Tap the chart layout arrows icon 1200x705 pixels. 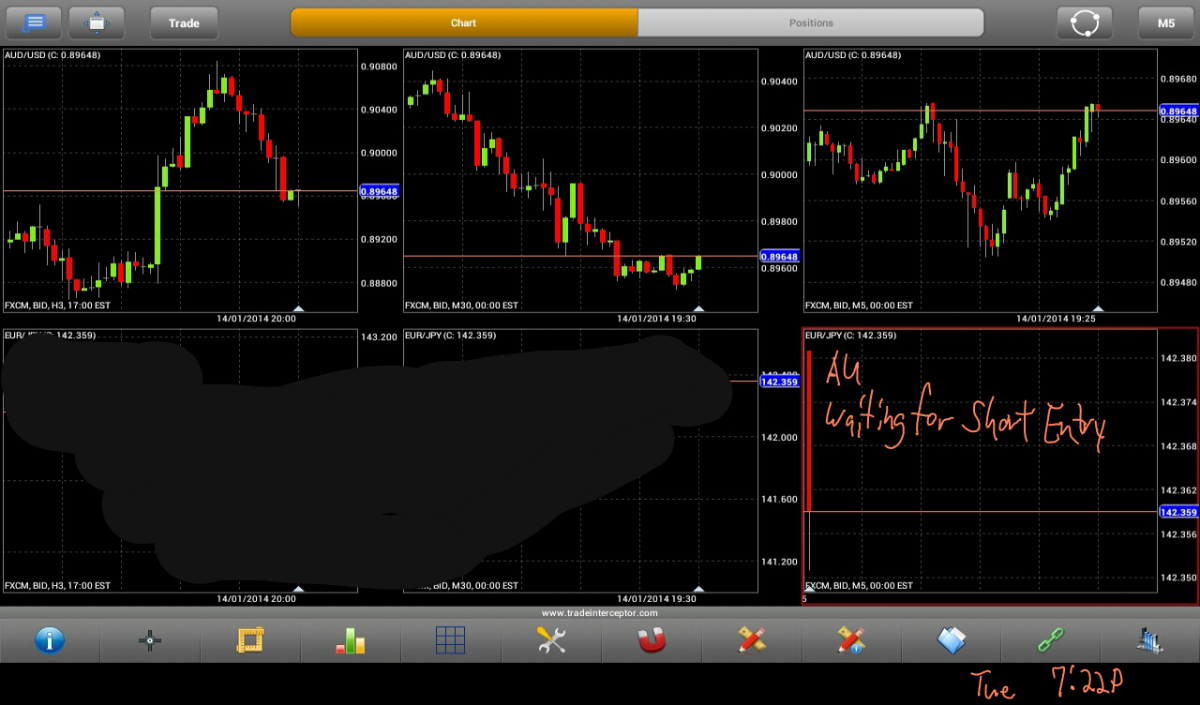[x=96, y=22]
